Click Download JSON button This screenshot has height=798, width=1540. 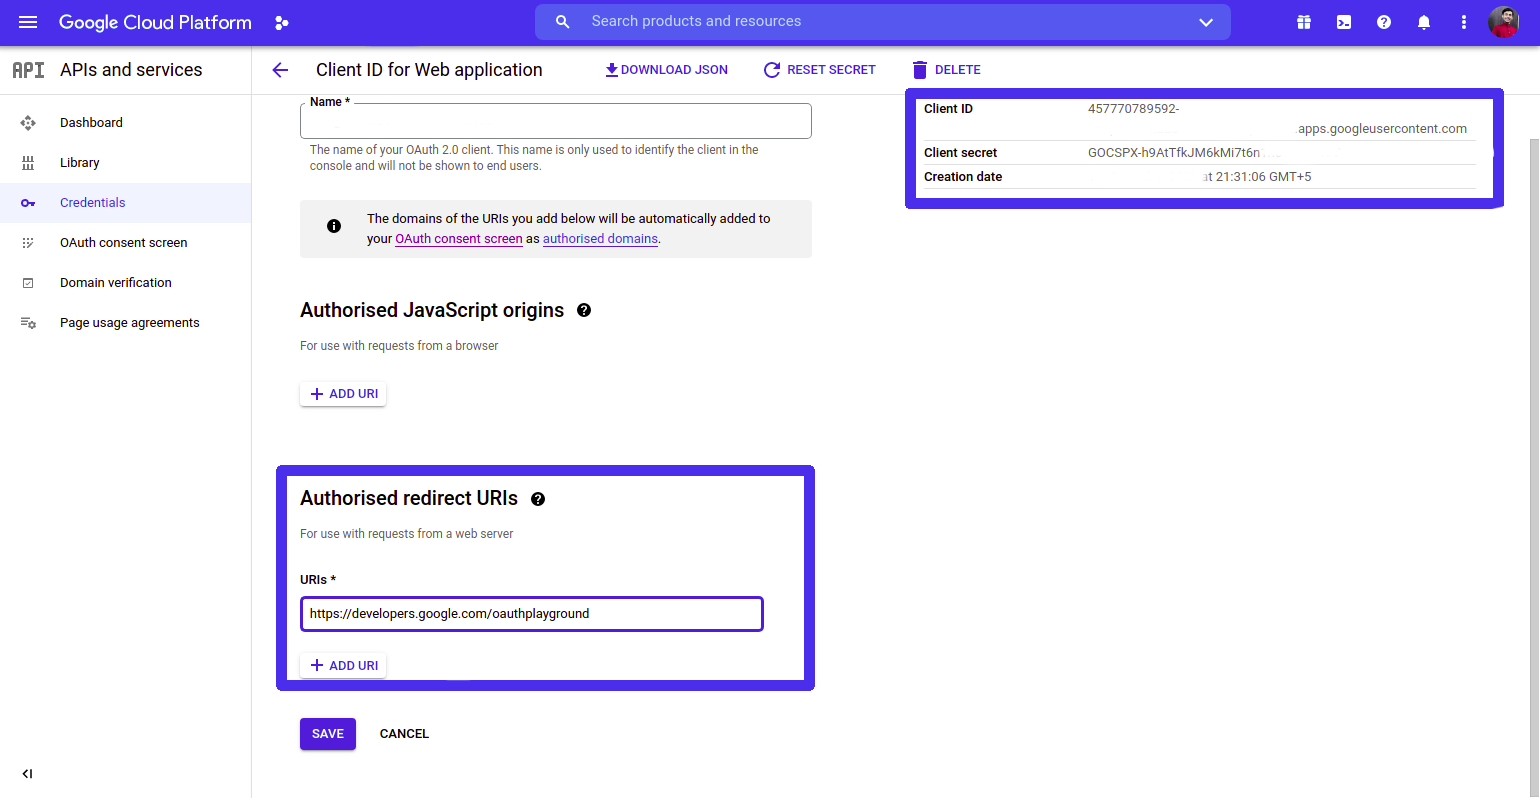click(x=666, y=70)
